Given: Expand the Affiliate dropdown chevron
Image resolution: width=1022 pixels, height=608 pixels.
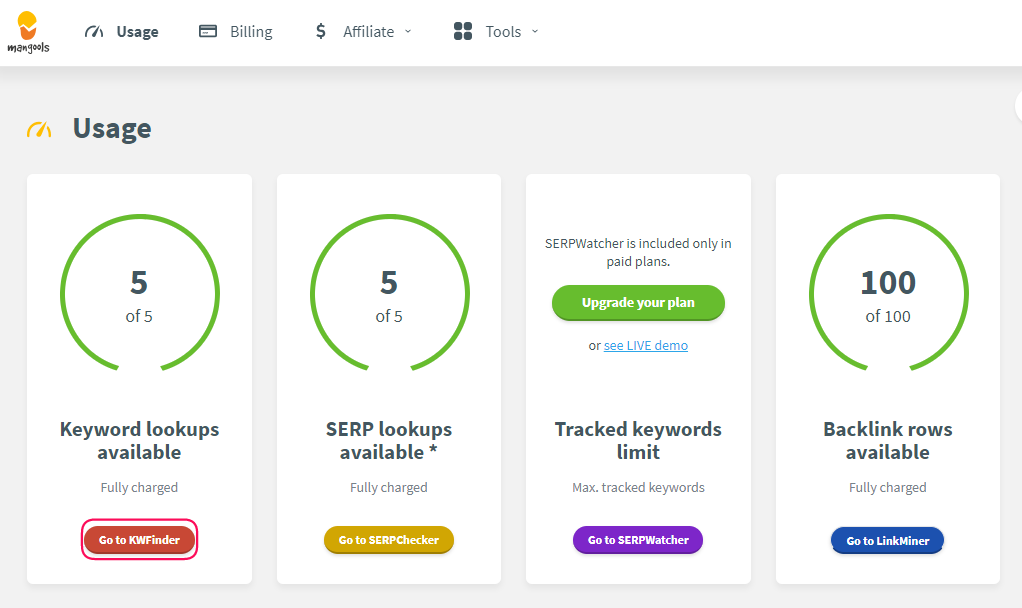Looking at the screenshot, I should pos(408,31).
